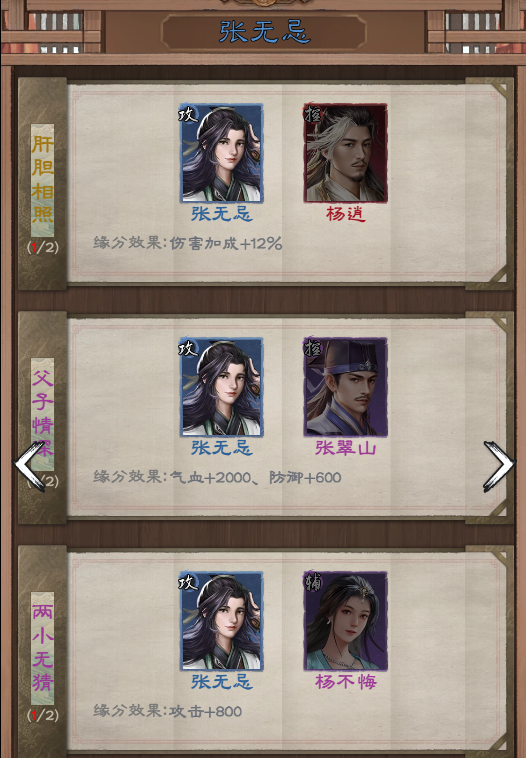The image size is (526, 758).
Task: Tap 张无忌 portrait in 父子情深 row
Action: tap(221, 387)
